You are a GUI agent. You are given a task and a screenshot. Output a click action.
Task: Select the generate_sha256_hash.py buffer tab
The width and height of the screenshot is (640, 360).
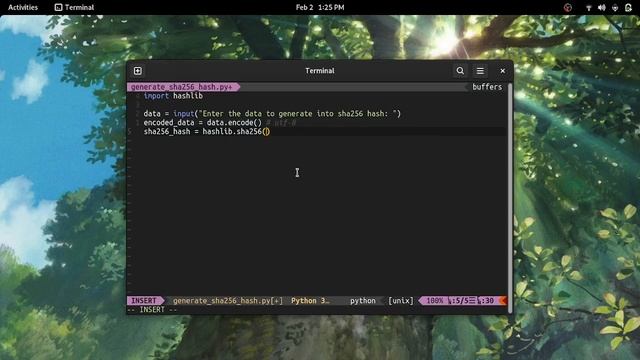point(182,87)
